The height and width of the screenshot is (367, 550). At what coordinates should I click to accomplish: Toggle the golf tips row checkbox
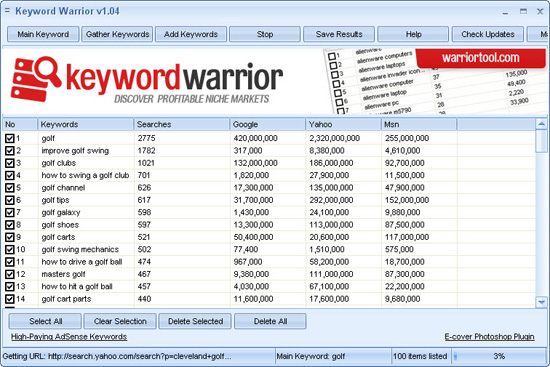[10, 200]
